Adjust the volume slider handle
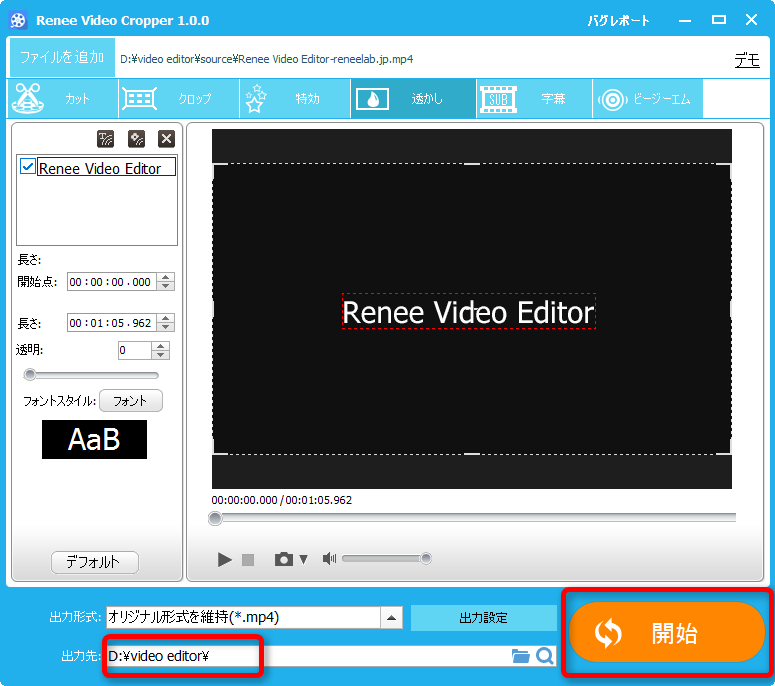The height and width of the screenshot is (686, 775). point(426,558)
